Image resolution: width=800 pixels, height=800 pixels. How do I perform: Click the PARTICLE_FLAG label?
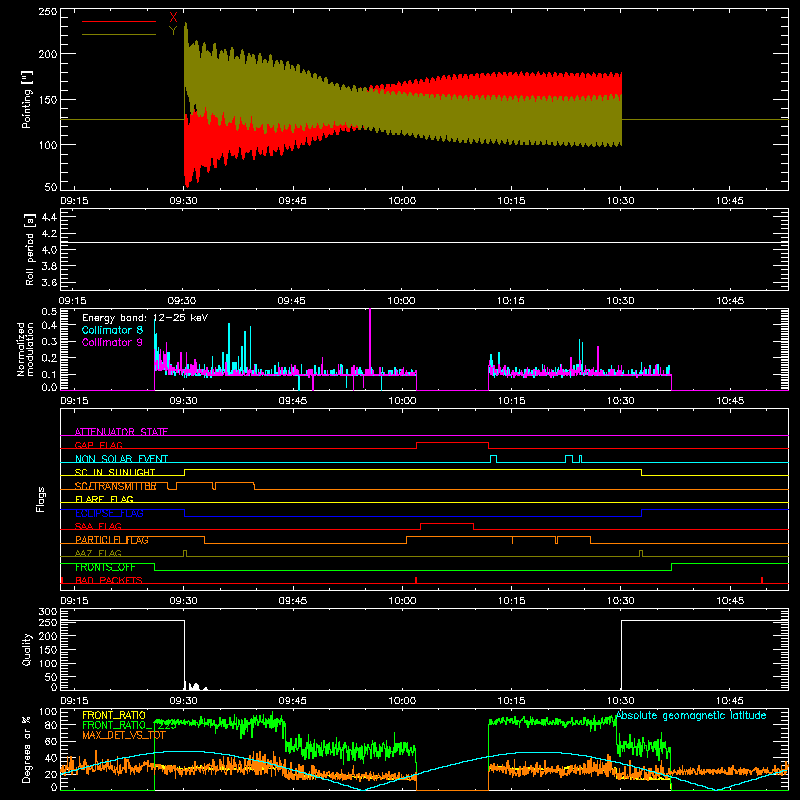[112, 540]
